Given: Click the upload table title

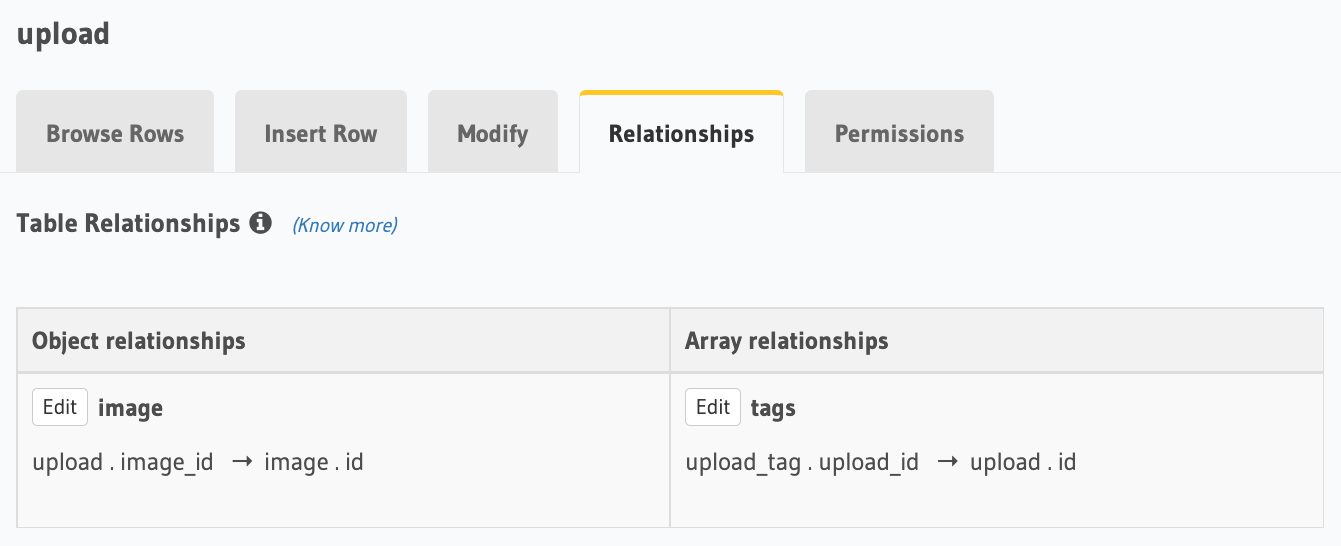Looking at the screenshot, I should pos(63,34).
